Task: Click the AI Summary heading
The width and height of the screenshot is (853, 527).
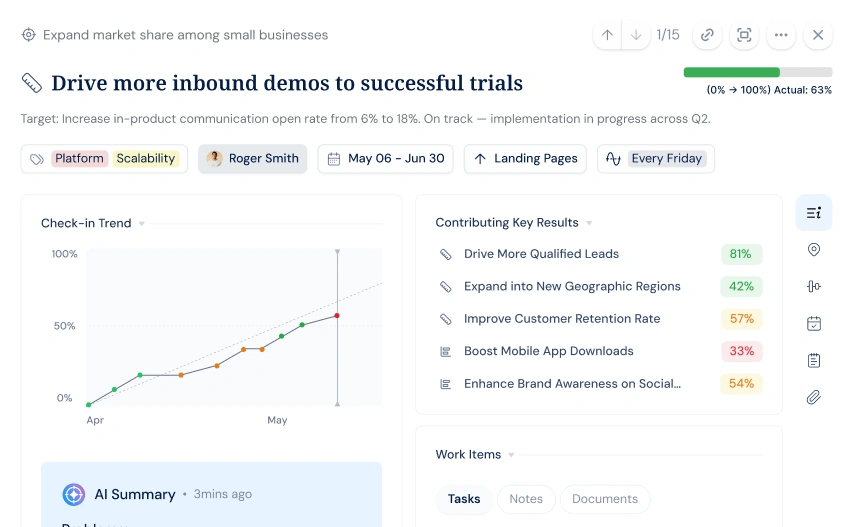Action: pos(135,494)
